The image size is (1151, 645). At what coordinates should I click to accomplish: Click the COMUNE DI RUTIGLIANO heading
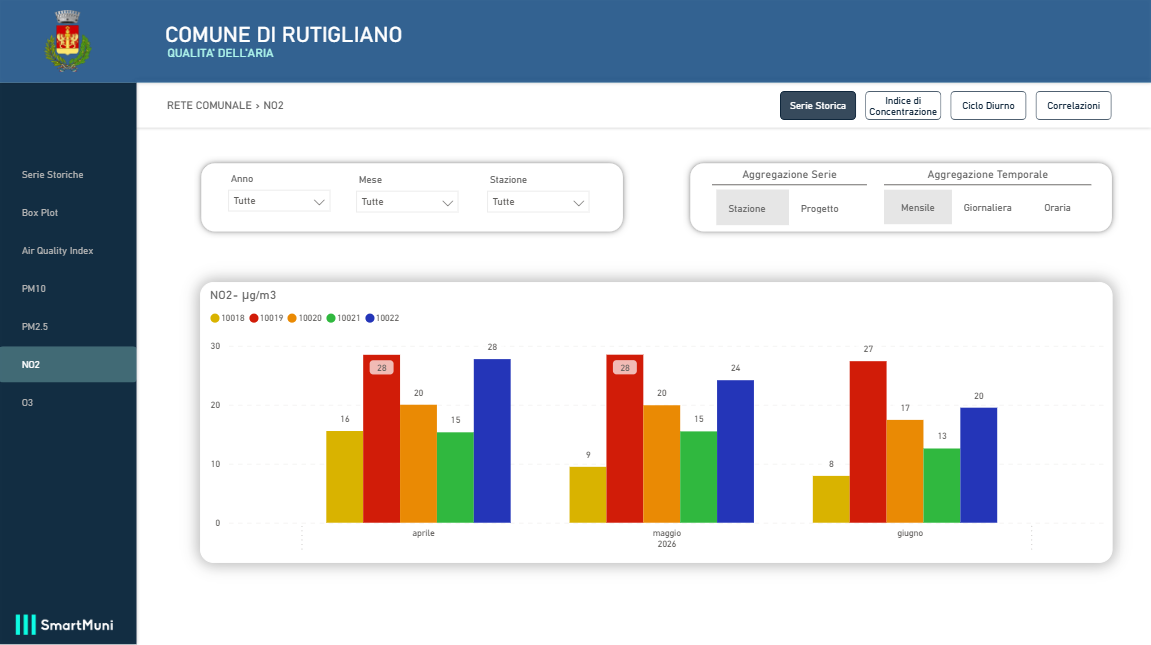283,34
